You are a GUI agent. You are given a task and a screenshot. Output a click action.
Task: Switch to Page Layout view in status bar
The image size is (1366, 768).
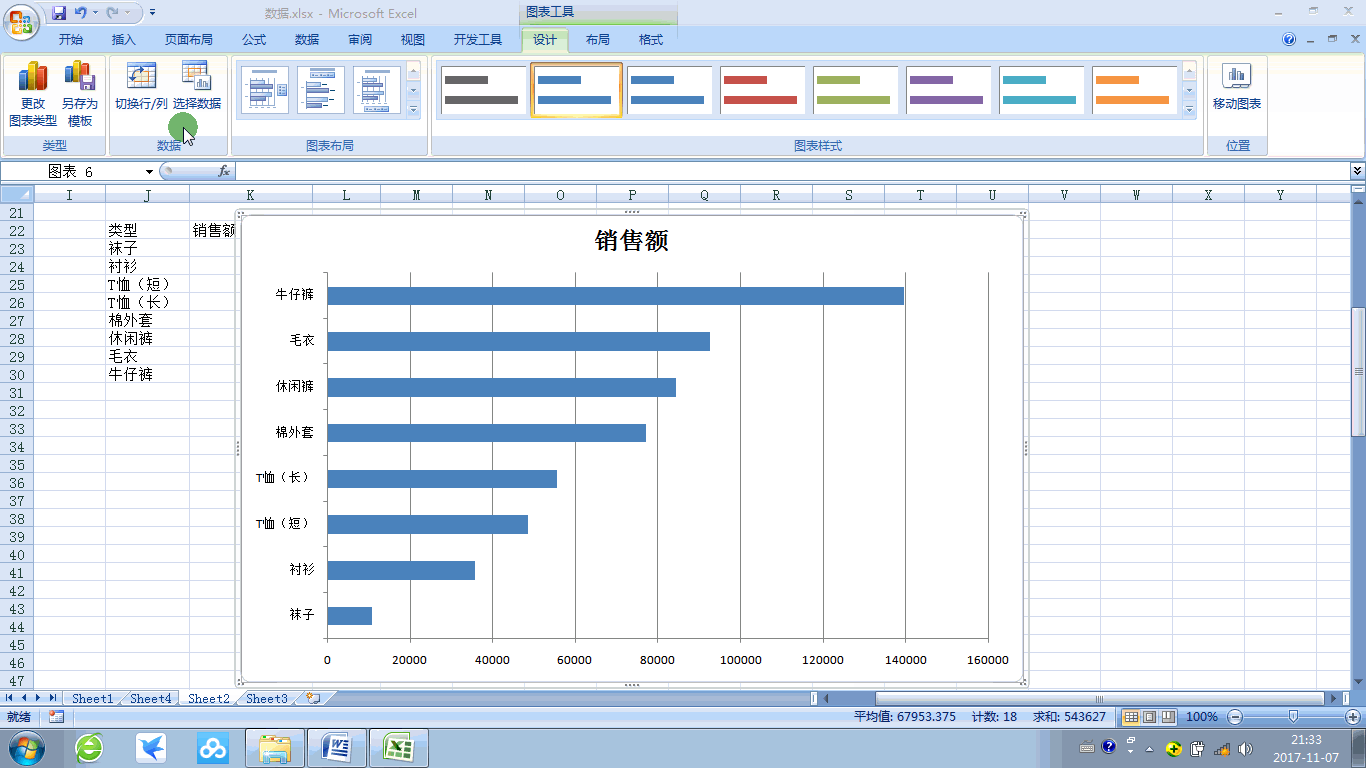coord(1149,717)
